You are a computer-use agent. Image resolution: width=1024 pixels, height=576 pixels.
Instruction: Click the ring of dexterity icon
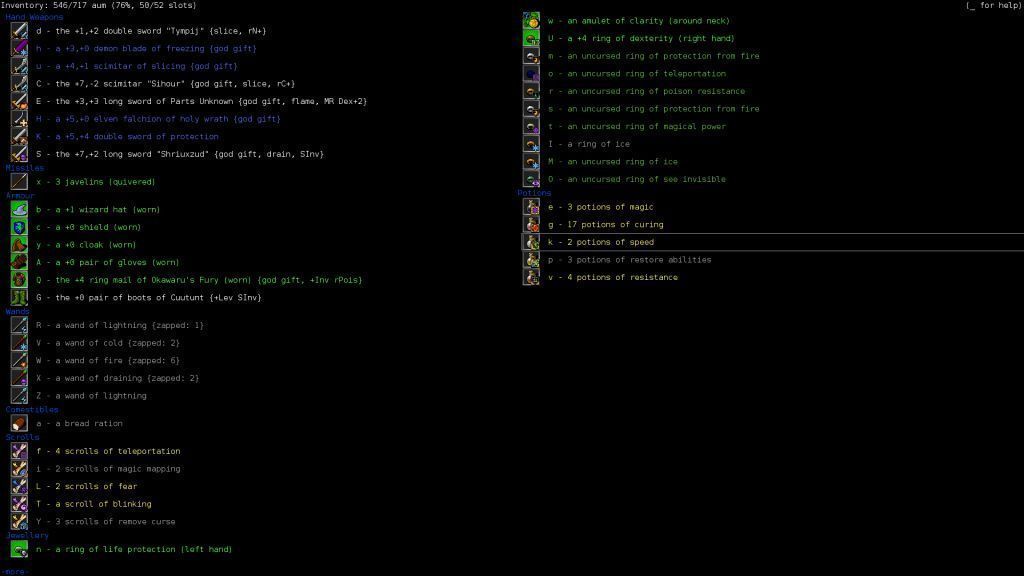tap(531, 39)
